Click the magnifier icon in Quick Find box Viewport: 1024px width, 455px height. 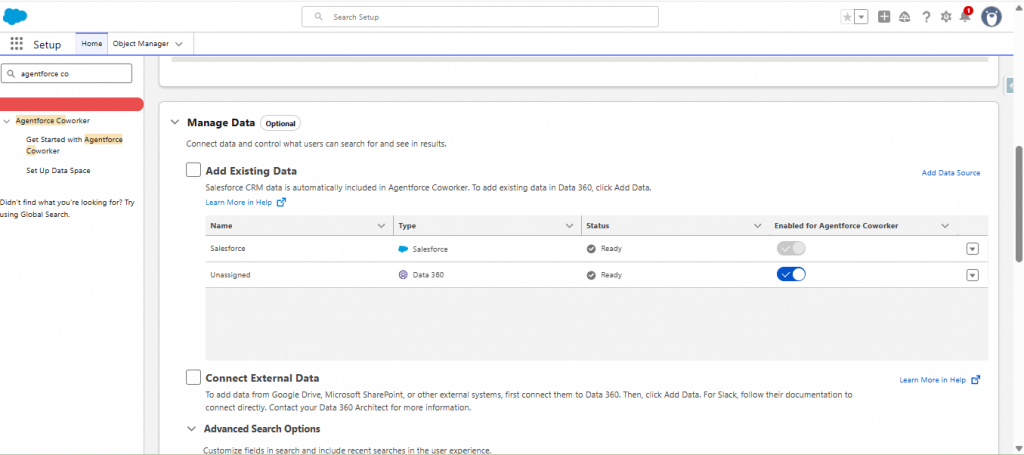tap(11, 74)
